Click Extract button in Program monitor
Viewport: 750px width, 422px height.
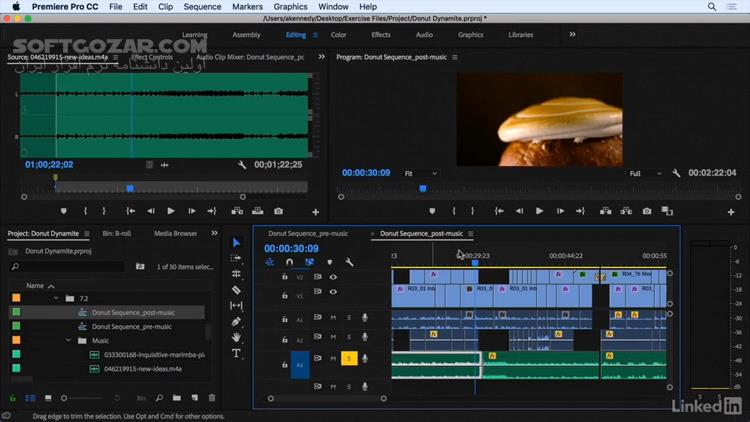(626, 211)
